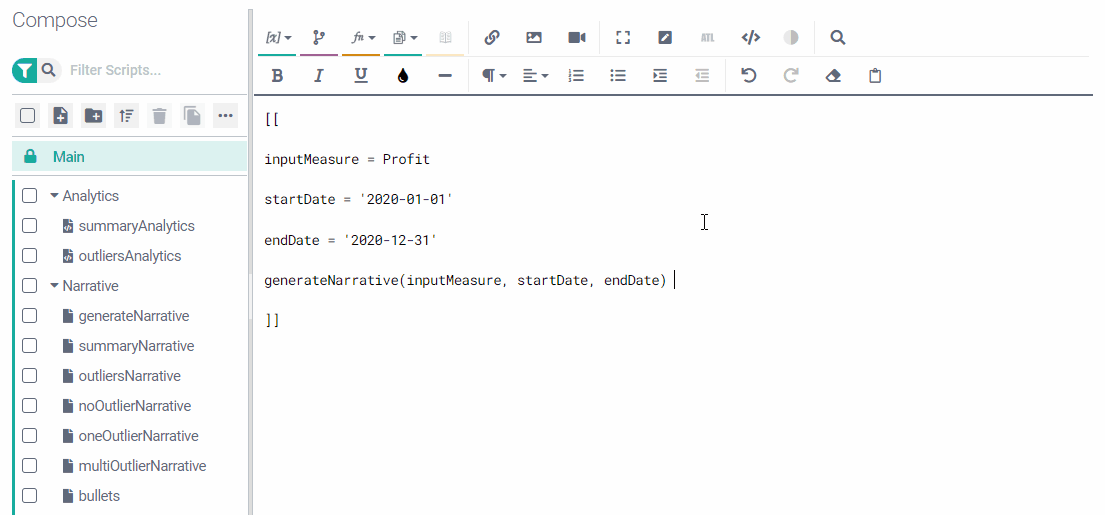Viewport: 1105px width, 515px height.
Task: Tick the select-all scripts checkbox
Action: tap(27, 116)
